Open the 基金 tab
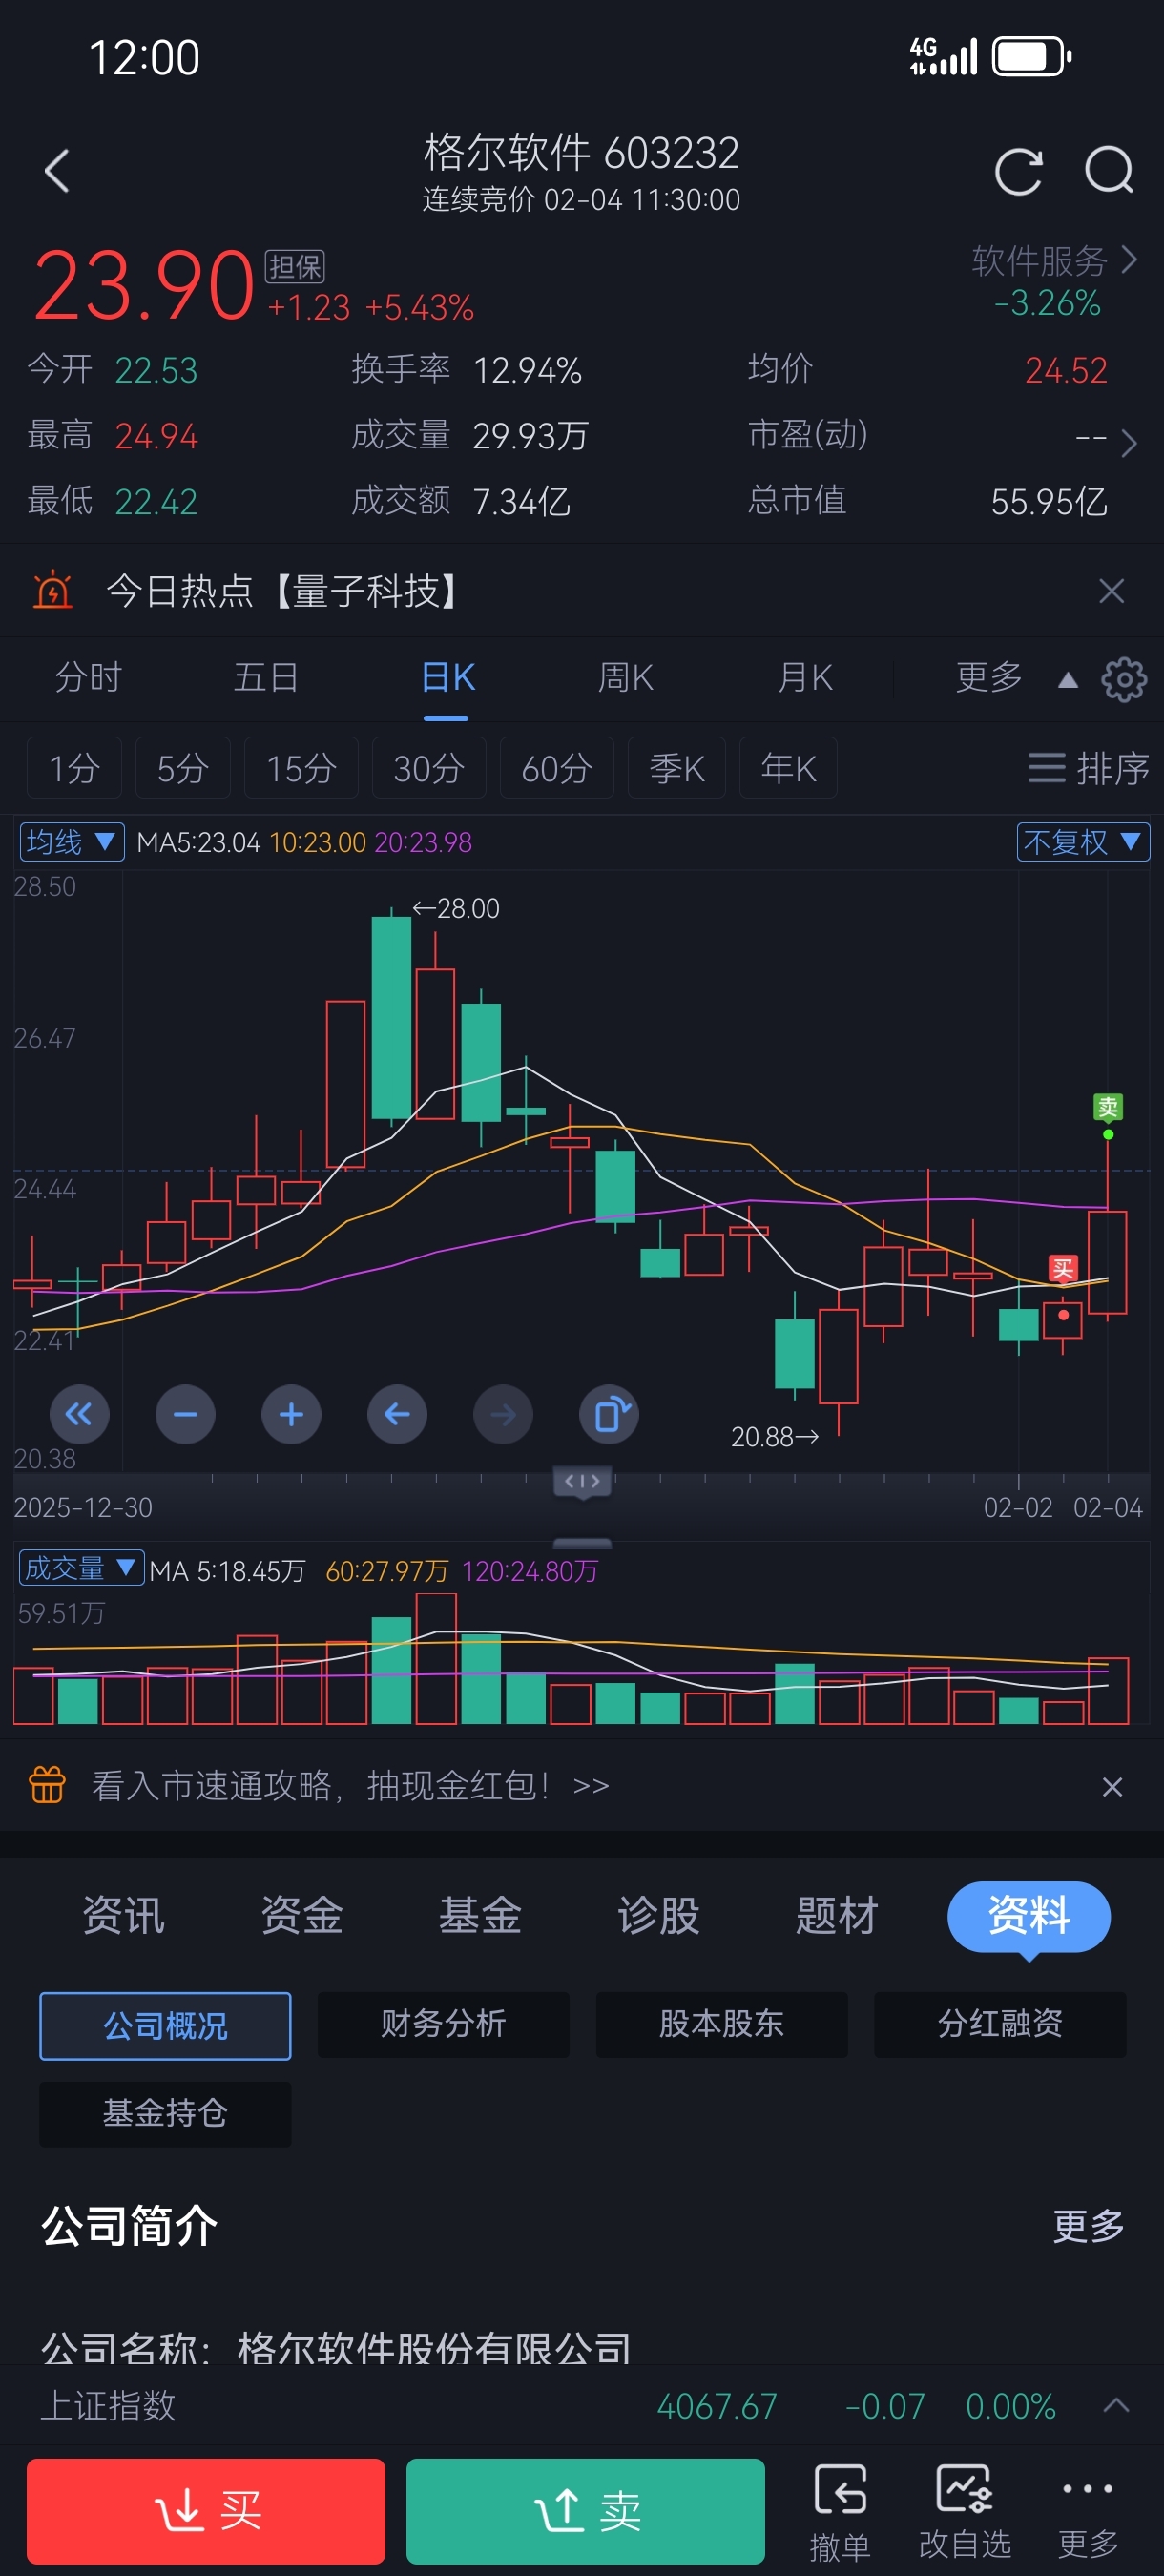Screen dimensions: 1164x2576 point(480,1916)
